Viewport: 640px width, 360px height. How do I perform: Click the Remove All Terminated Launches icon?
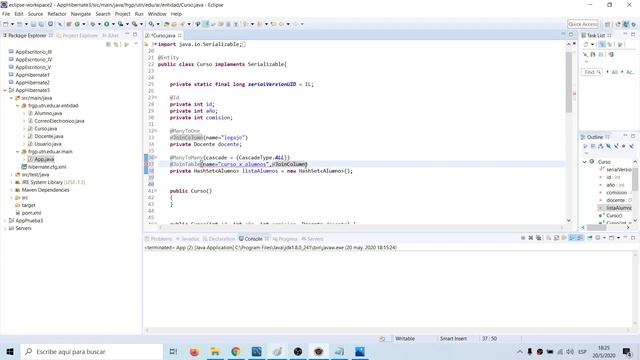coord(539,238)
